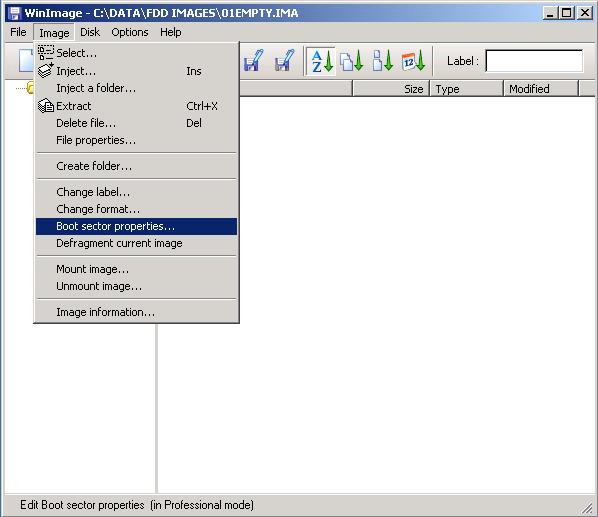Click the sort by size toolbar icon
598x517 pixels.
383,61
